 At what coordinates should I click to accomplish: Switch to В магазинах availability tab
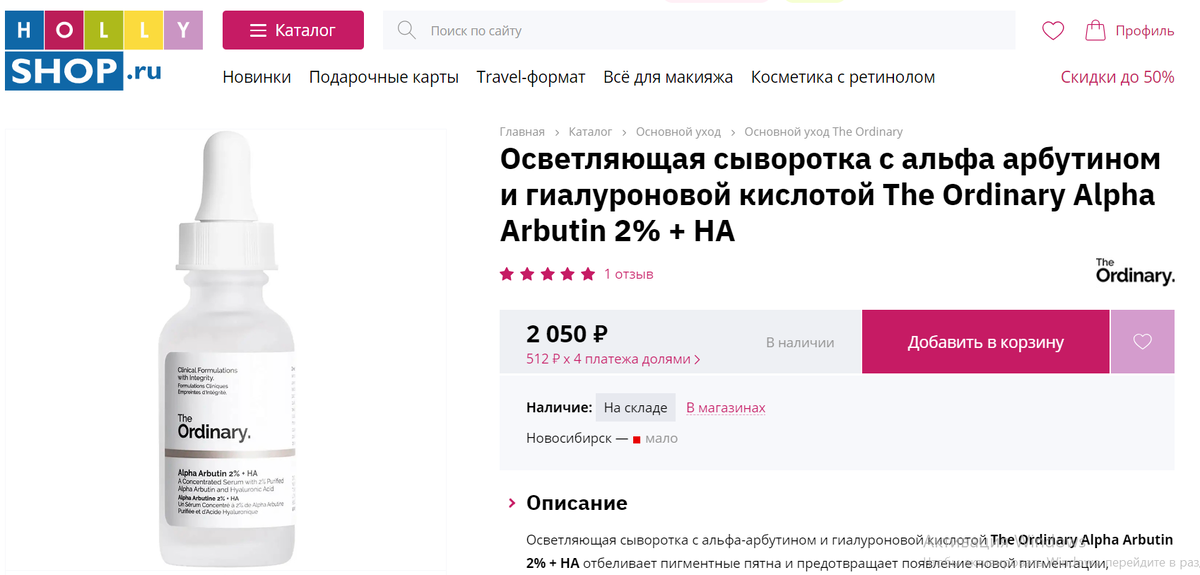point(725,407)
